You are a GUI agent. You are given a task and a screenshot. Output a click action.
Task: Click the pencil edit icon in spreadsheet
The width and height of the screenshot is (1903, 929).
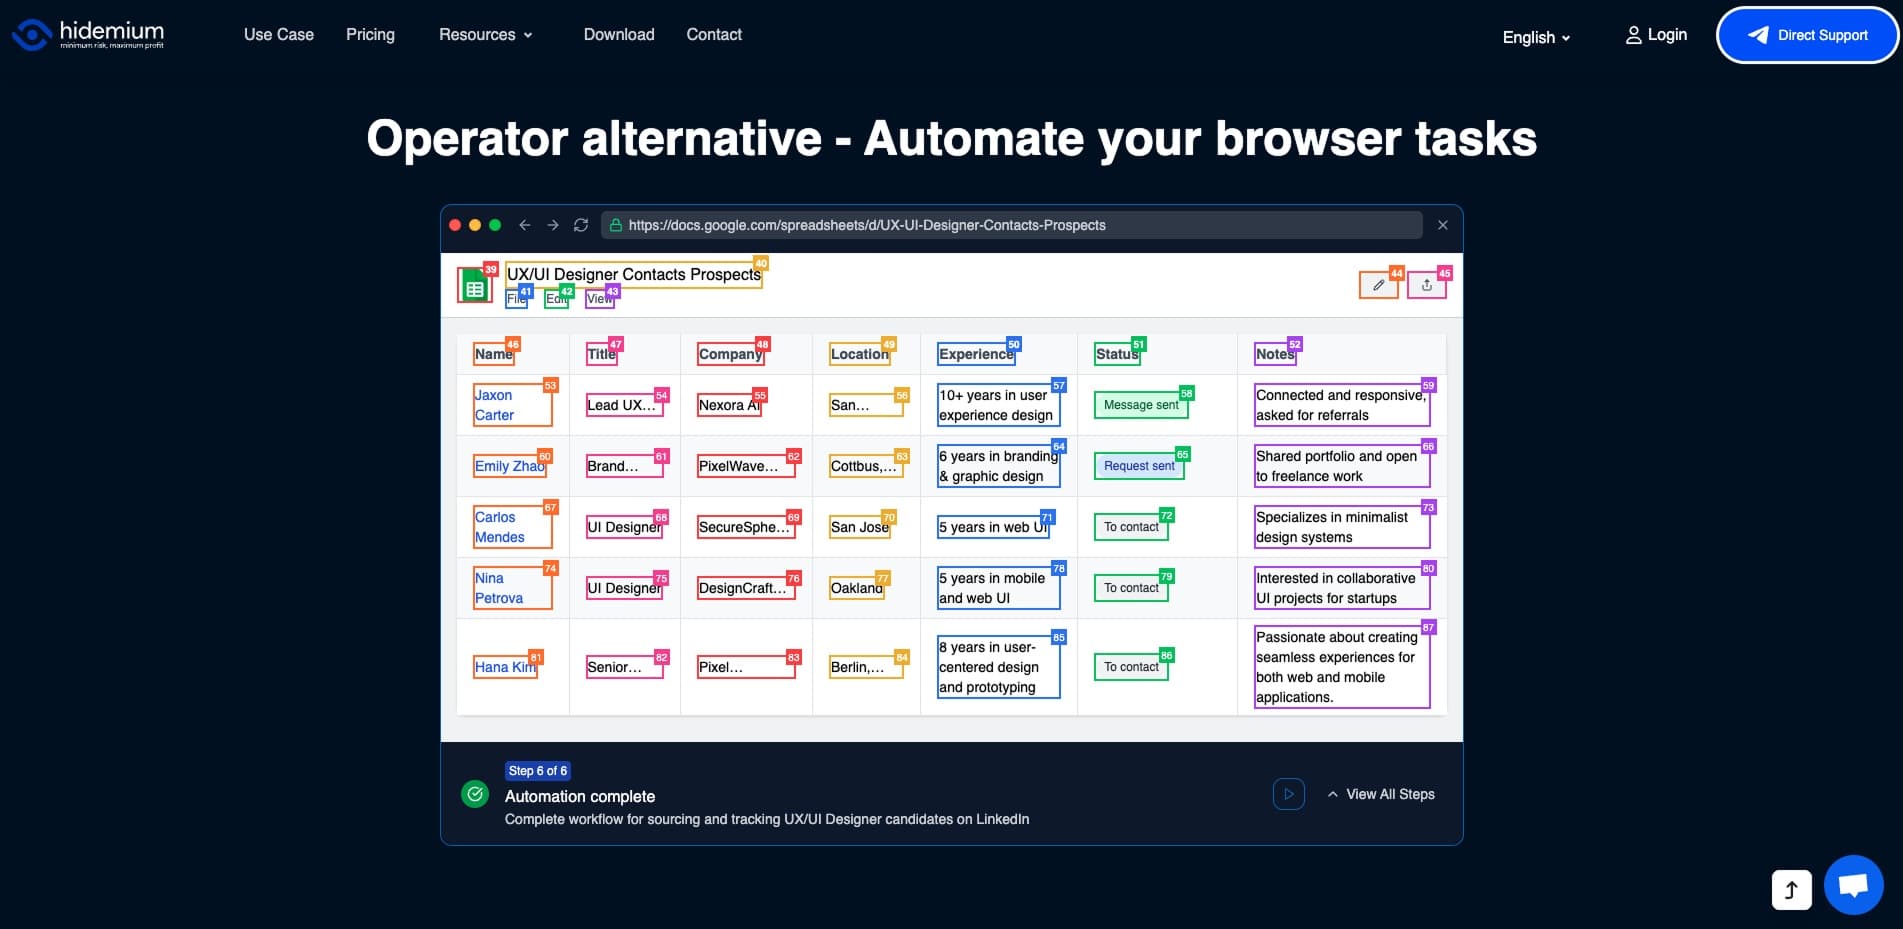pos(1378,285)
